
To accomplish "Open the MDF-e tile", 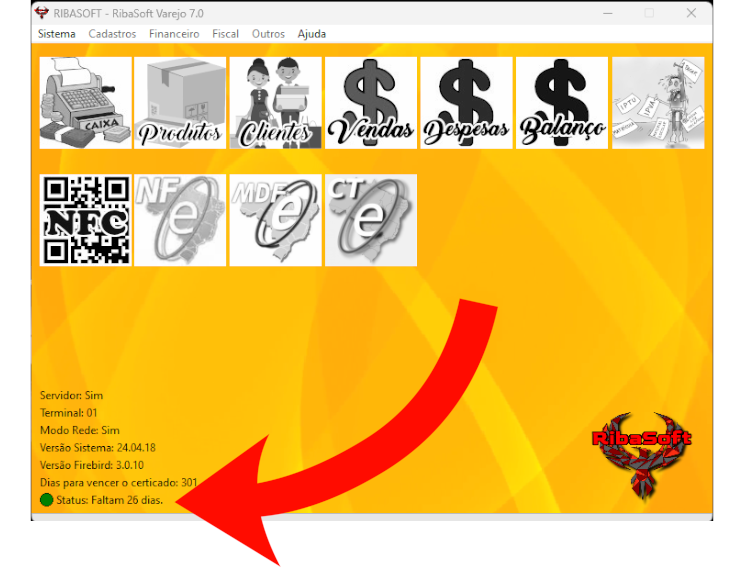I will point(276,220).
